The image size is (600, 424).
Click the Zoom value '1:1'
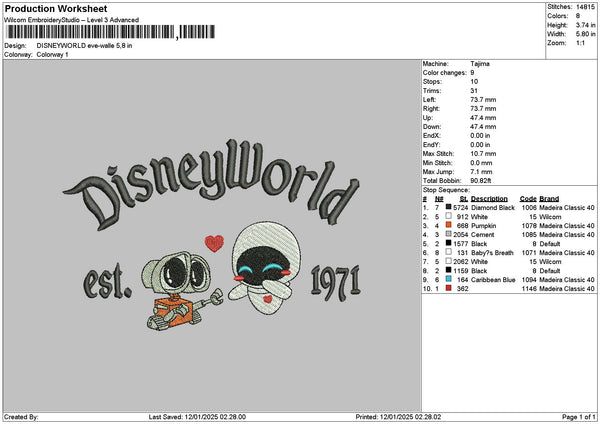point(580,43)
